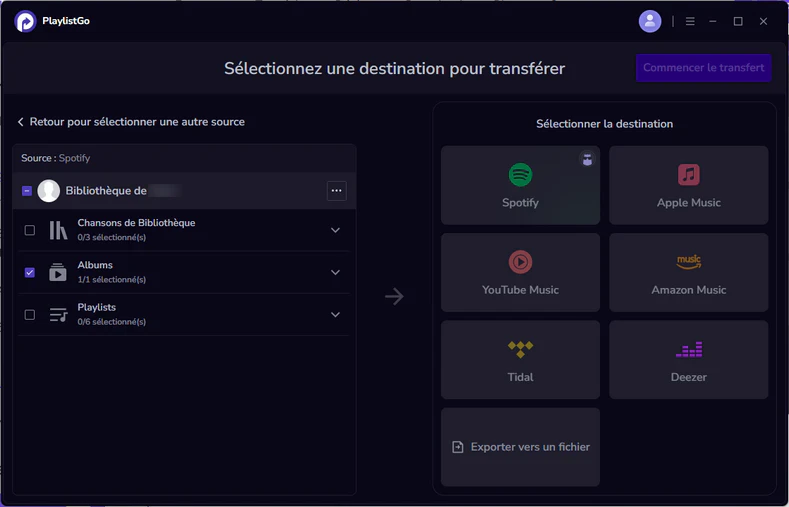Viewport: 789px width, 507px height.
Task: Click the 'Source : Spotify' label
Action: [56, 158]
